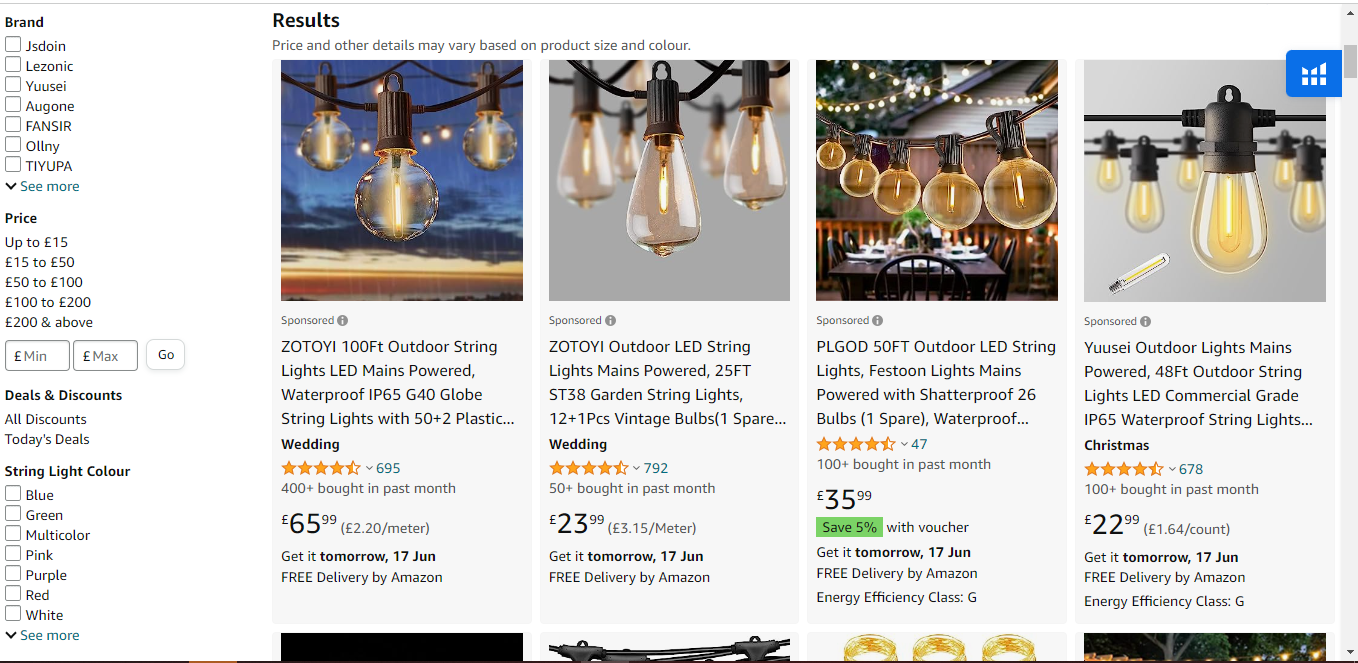Click the £ Min price input field
Screen dimensions: 1358x663
coord(38,356)
